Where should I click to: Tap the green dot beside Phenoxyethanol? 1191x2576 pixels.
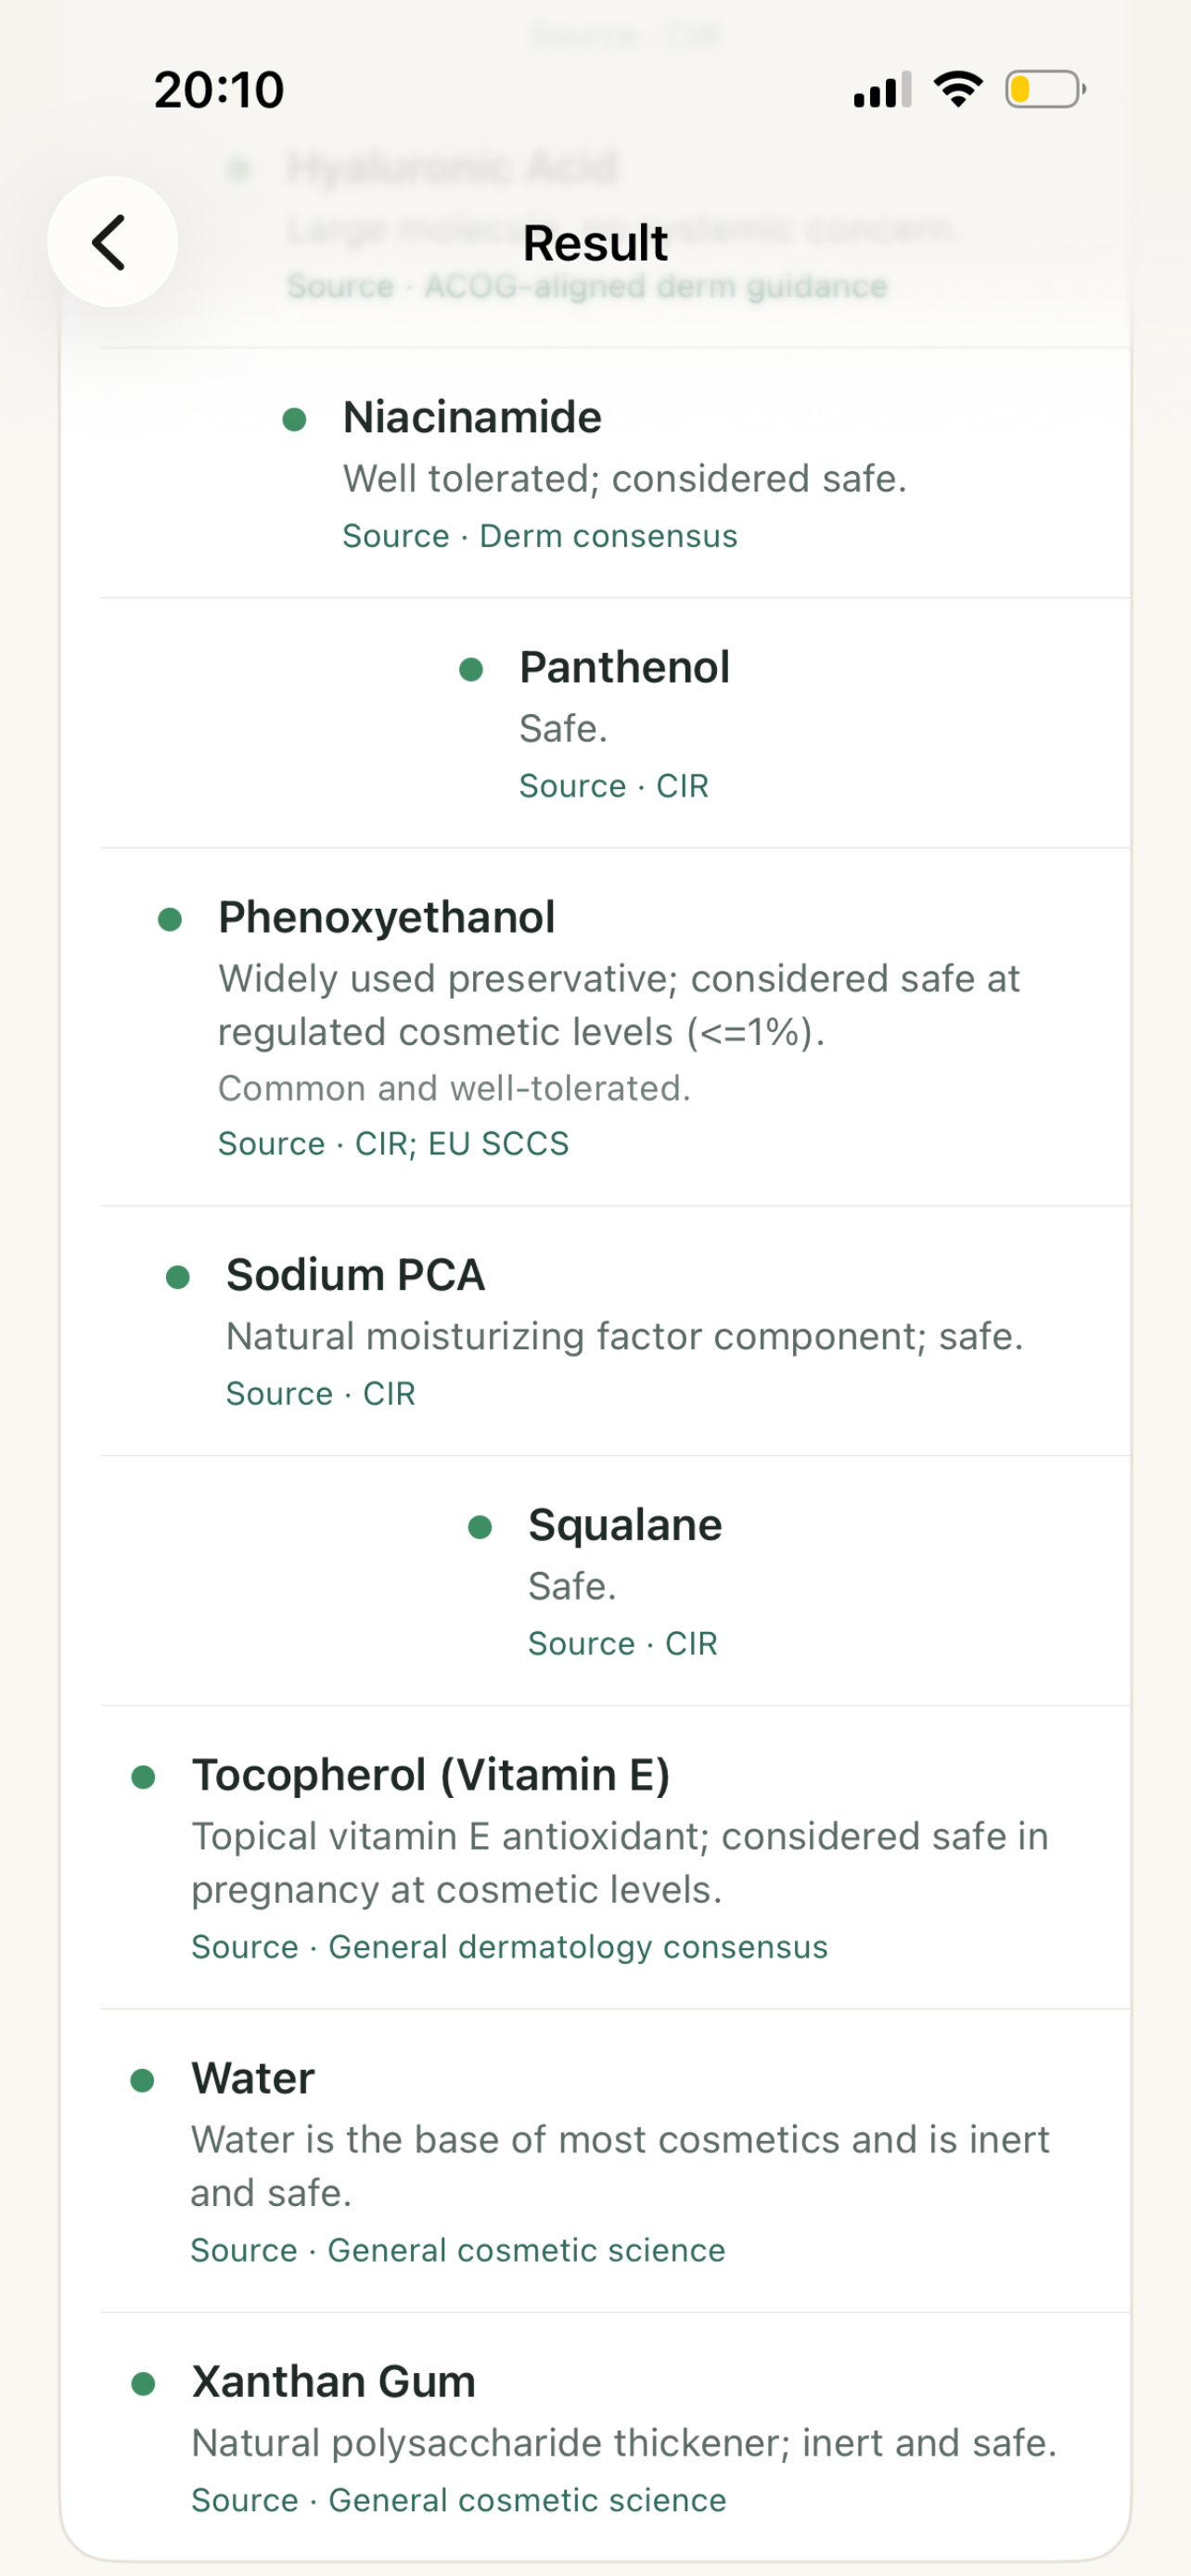(170, 919)
